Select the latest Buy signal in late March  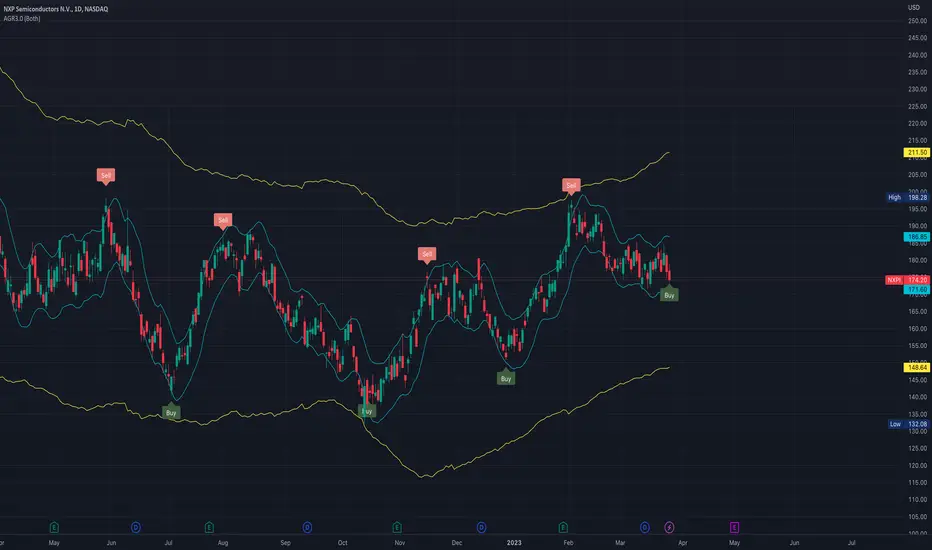coord(669,294)
